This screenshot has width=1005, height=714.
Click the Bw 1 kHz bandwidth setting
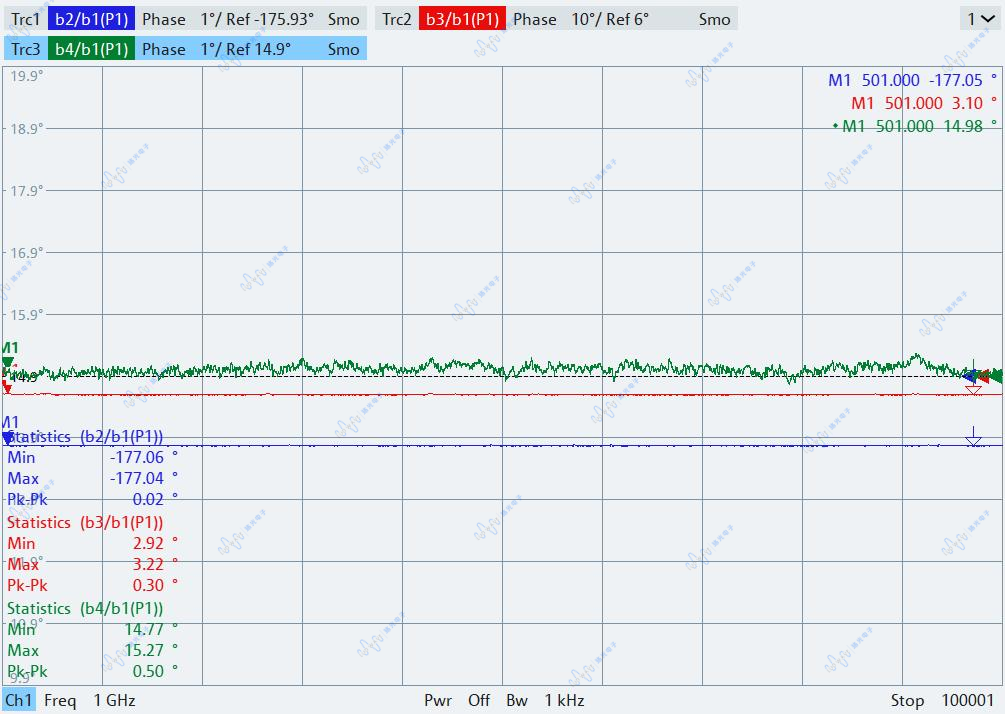point(545,700)
